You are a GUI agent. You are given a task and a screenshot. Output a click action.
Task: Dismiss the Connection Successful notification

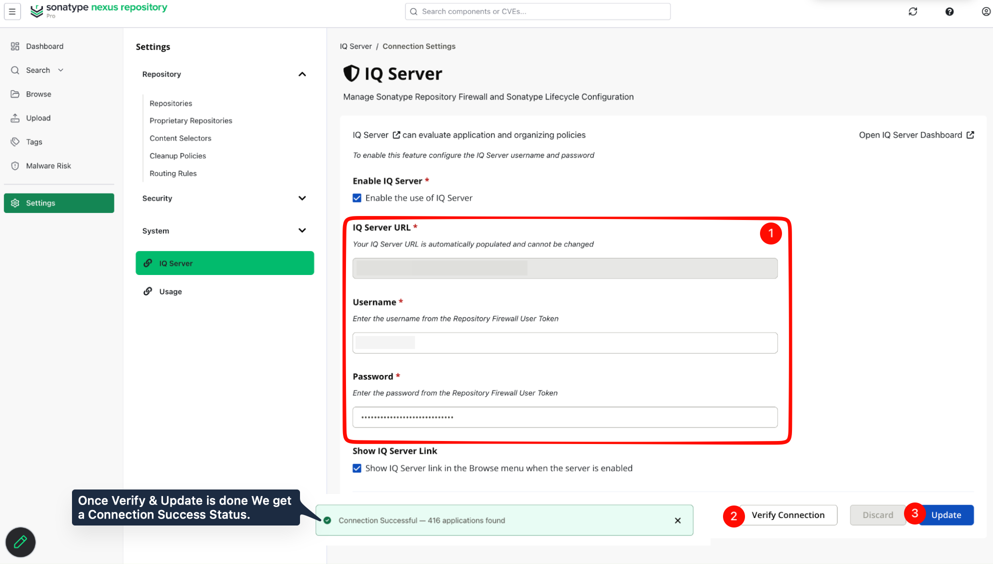[678, 520]
